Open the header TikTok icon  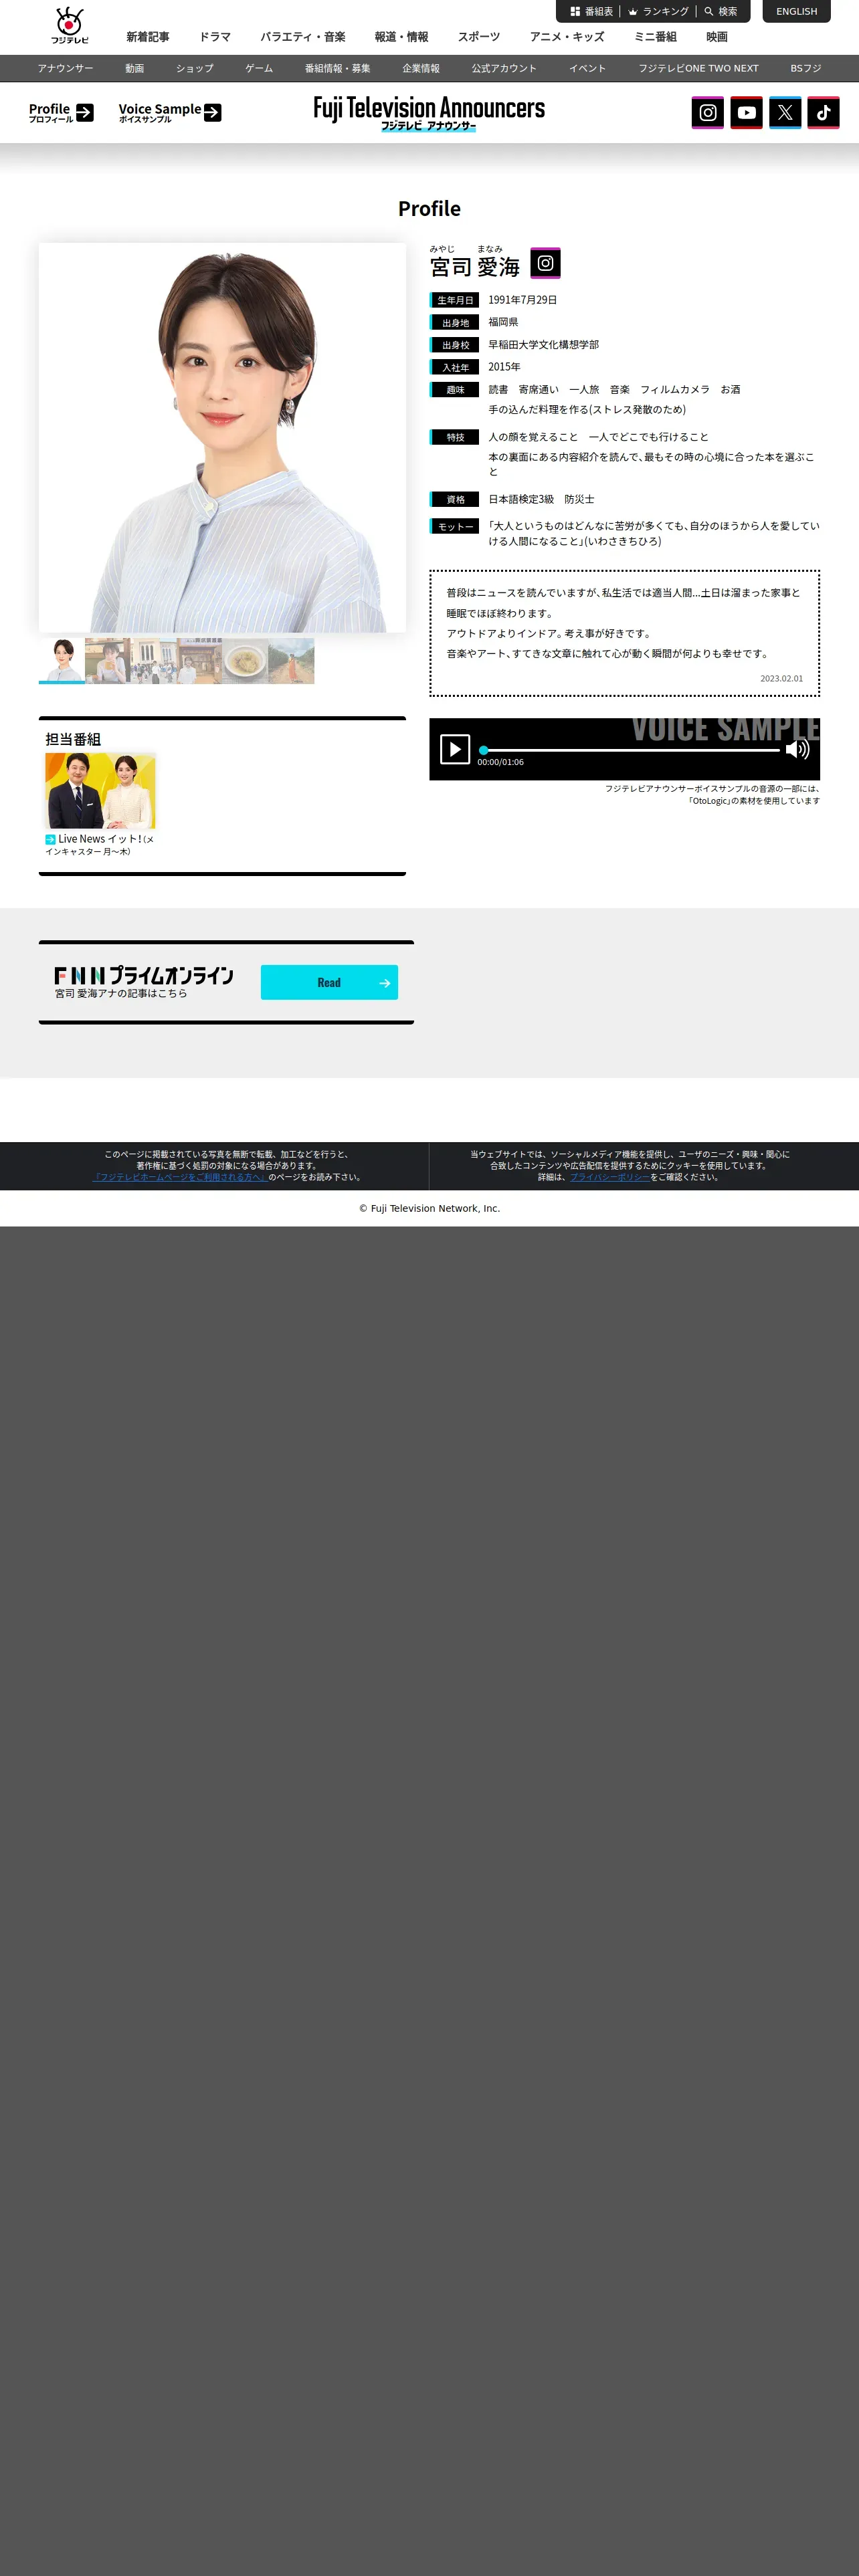click(x=823, y=112)
